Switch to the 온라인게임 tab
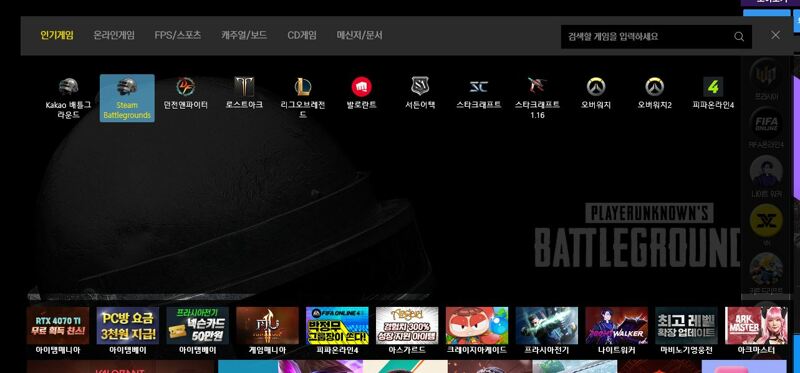Image resolution: width=800 pixels, height=373 pixels. [114, 36]
